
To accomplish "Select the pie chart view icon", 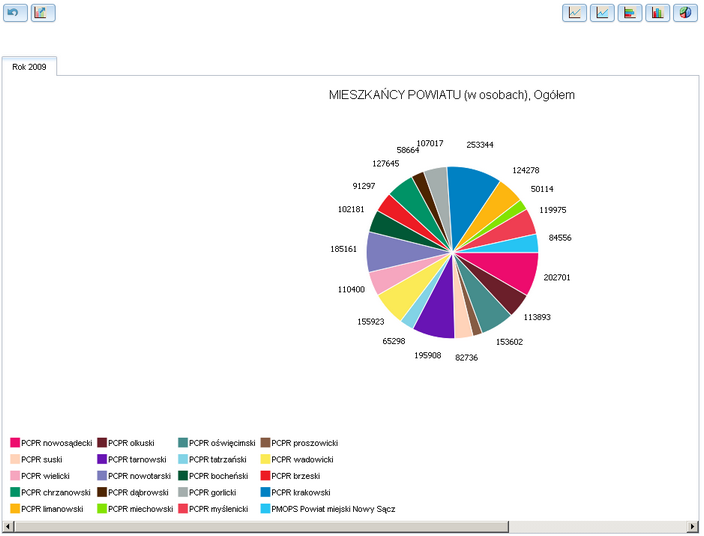I will pyautogui.click(x=685, y=13).
